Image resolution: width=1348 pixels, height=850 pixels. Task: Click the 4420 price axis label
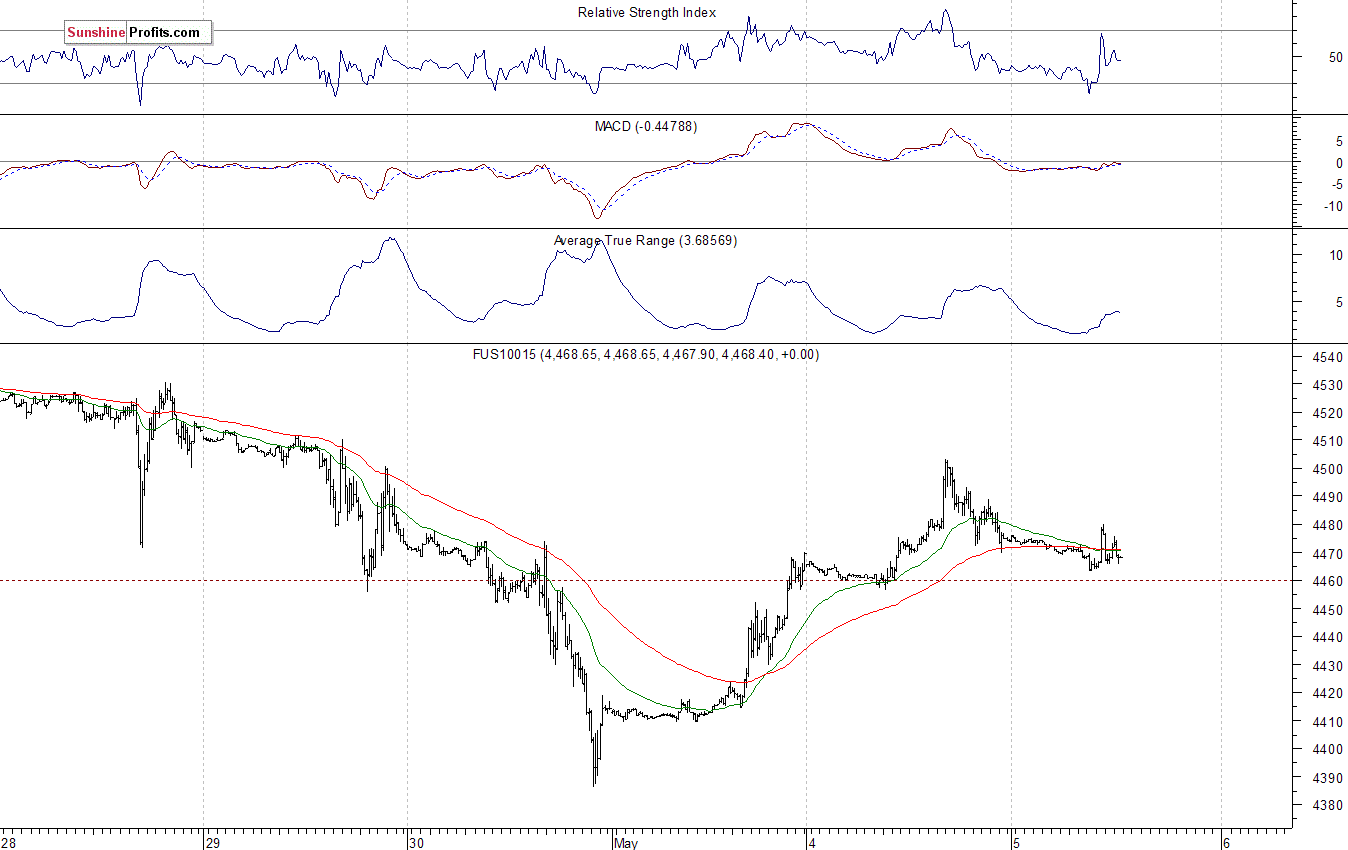[1329, 694]
